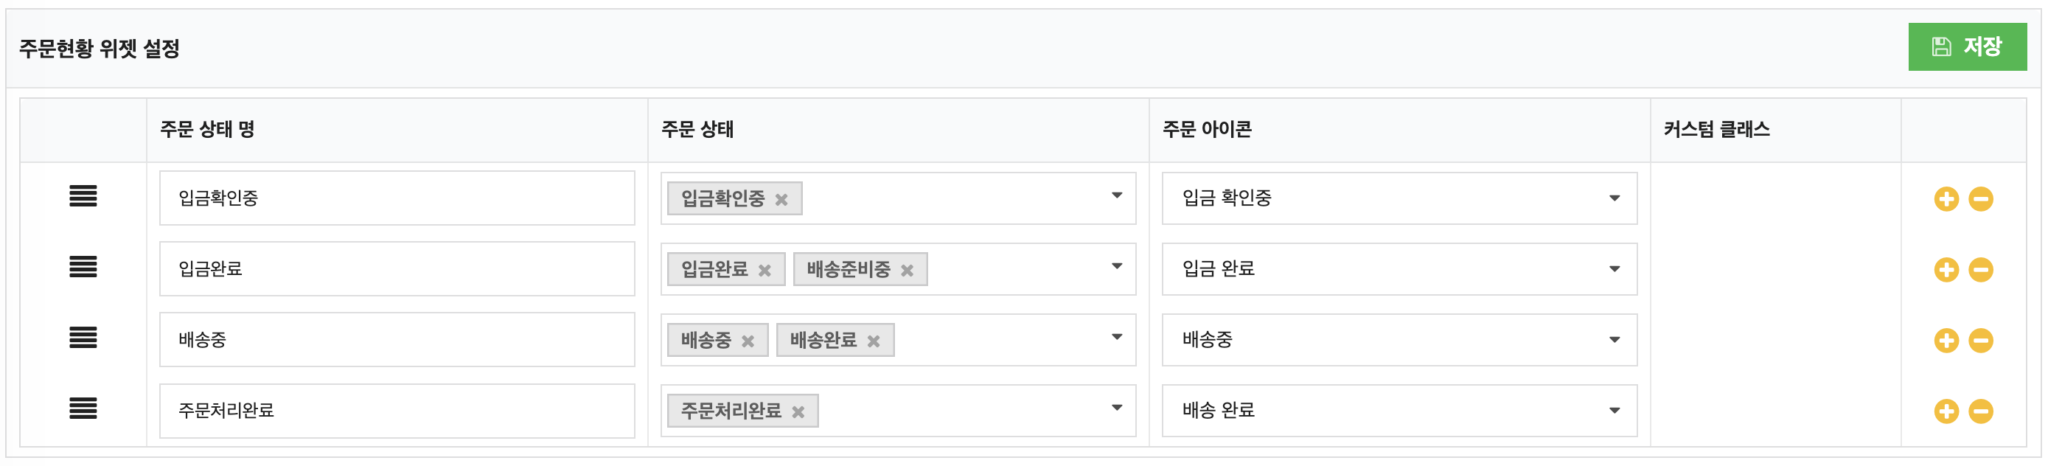Viewport: 2048px width, 466px height.
Task: Expand the 입금 완료 icon dropdown
Action: pyautogui.click(x=1398, y=269)
